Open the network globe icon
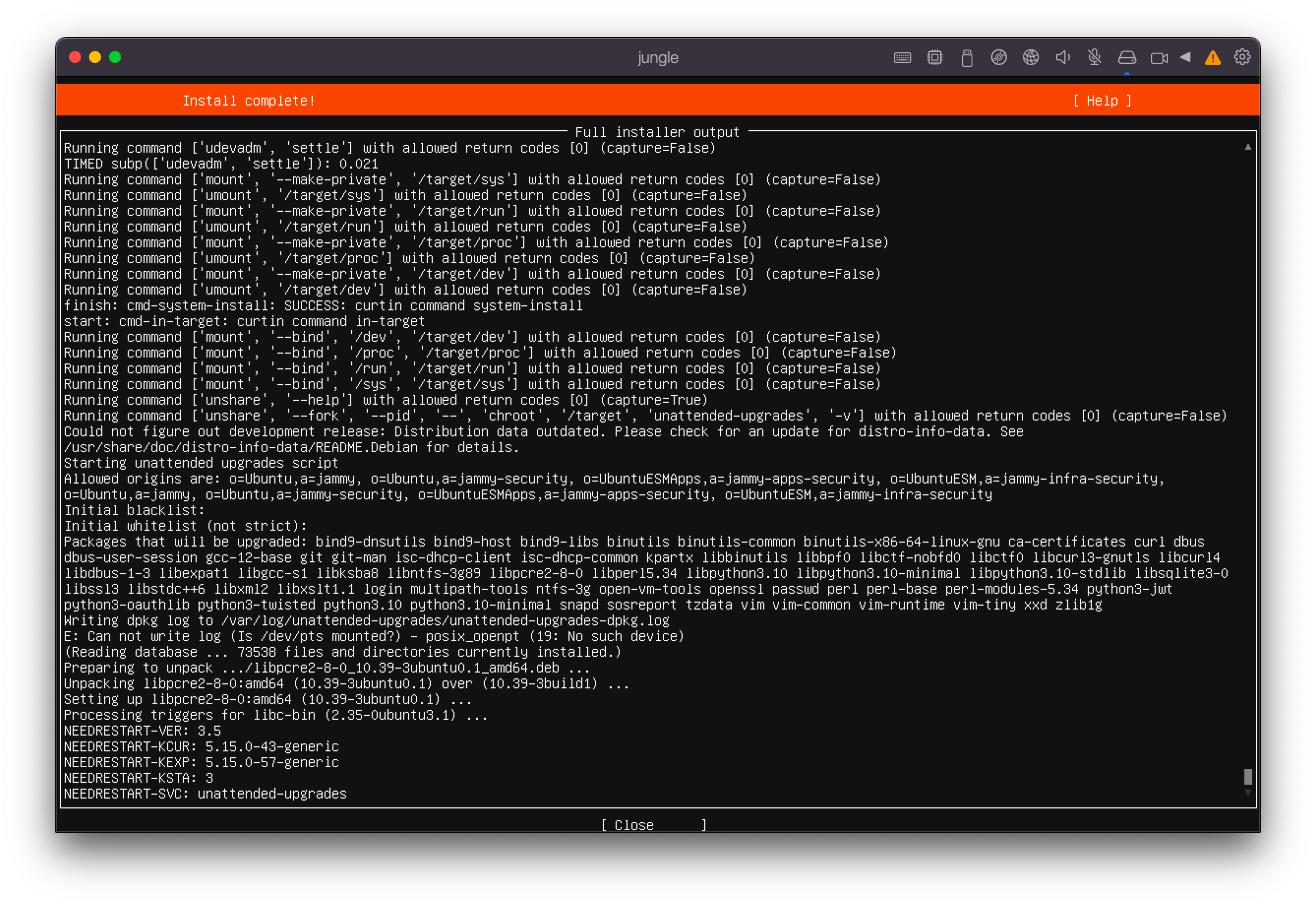 [x=1030, y=58]
